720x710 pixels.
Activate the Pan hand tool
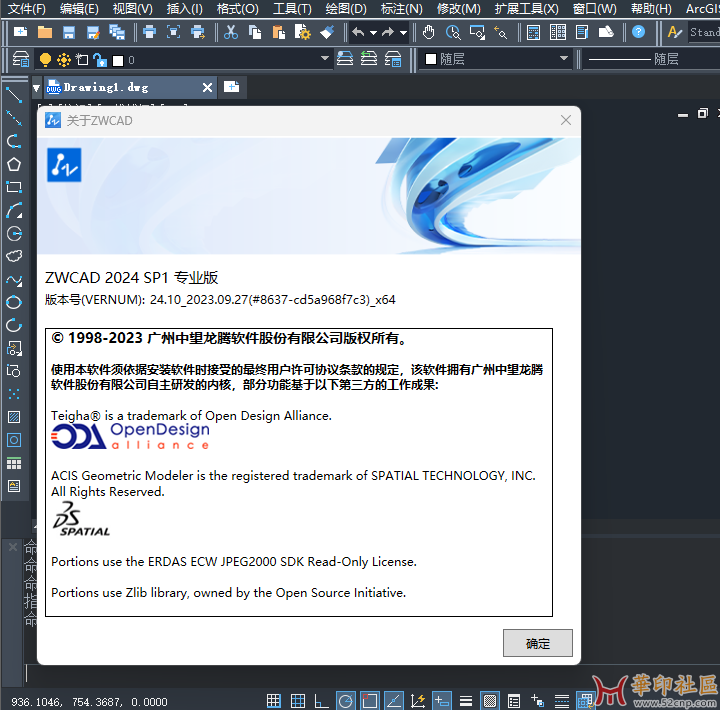[428, 32]
